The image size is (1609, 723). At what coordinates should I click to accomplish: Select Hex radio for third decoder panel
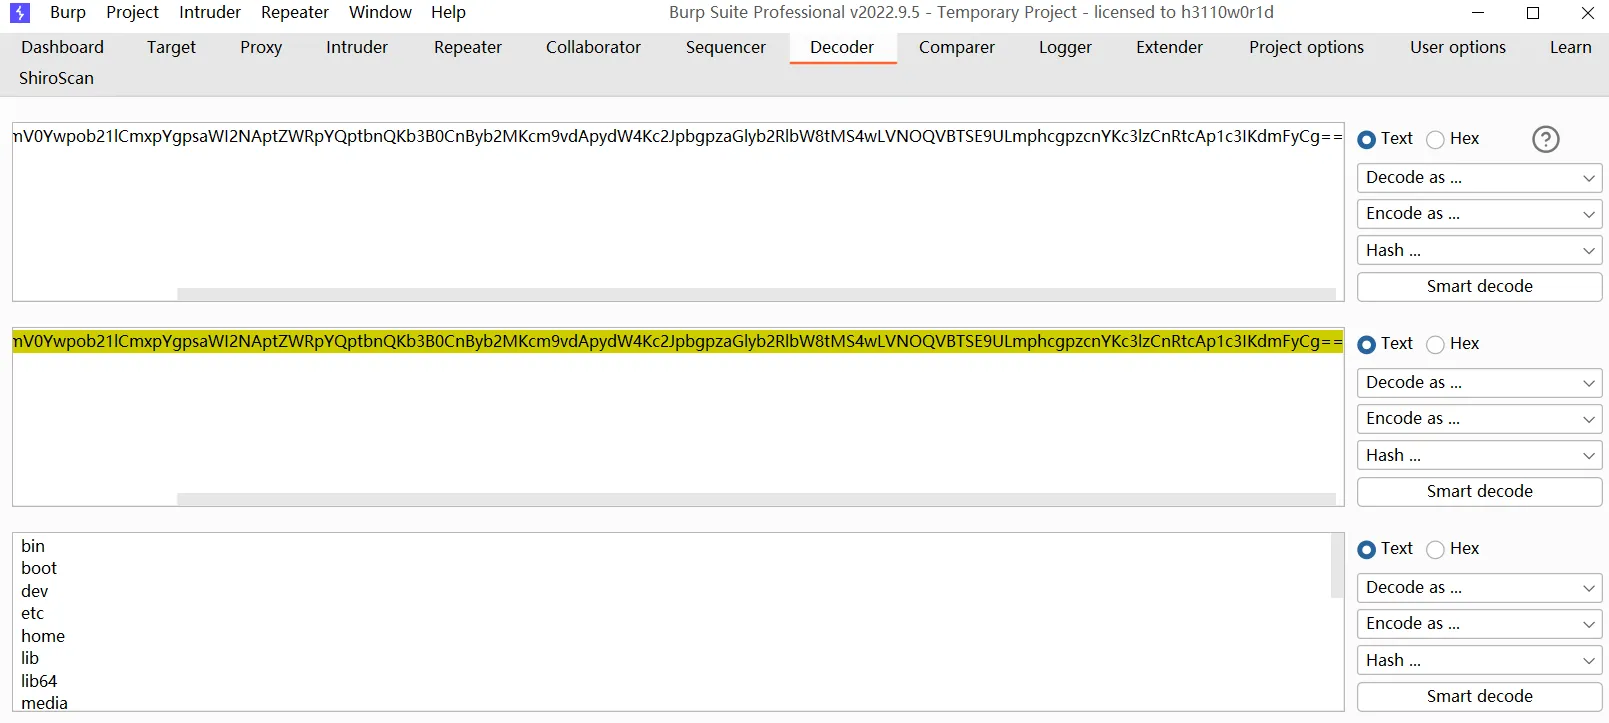click(1435, 549)
